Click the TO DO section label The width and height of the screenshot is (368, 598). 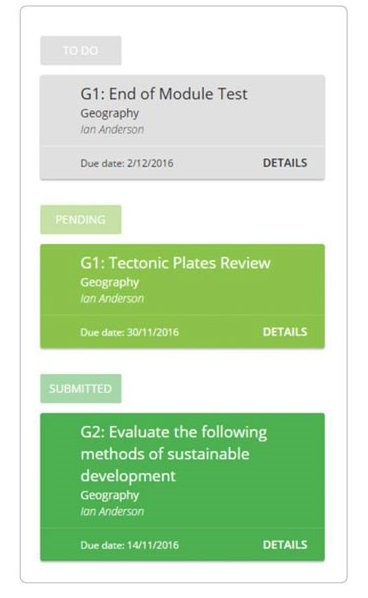point(81,50)
